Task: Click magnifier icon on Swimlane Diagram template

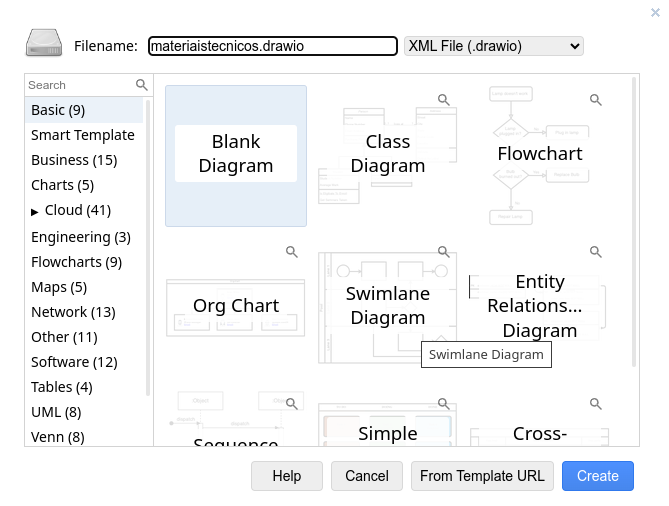Action: [x=443, y=252]
